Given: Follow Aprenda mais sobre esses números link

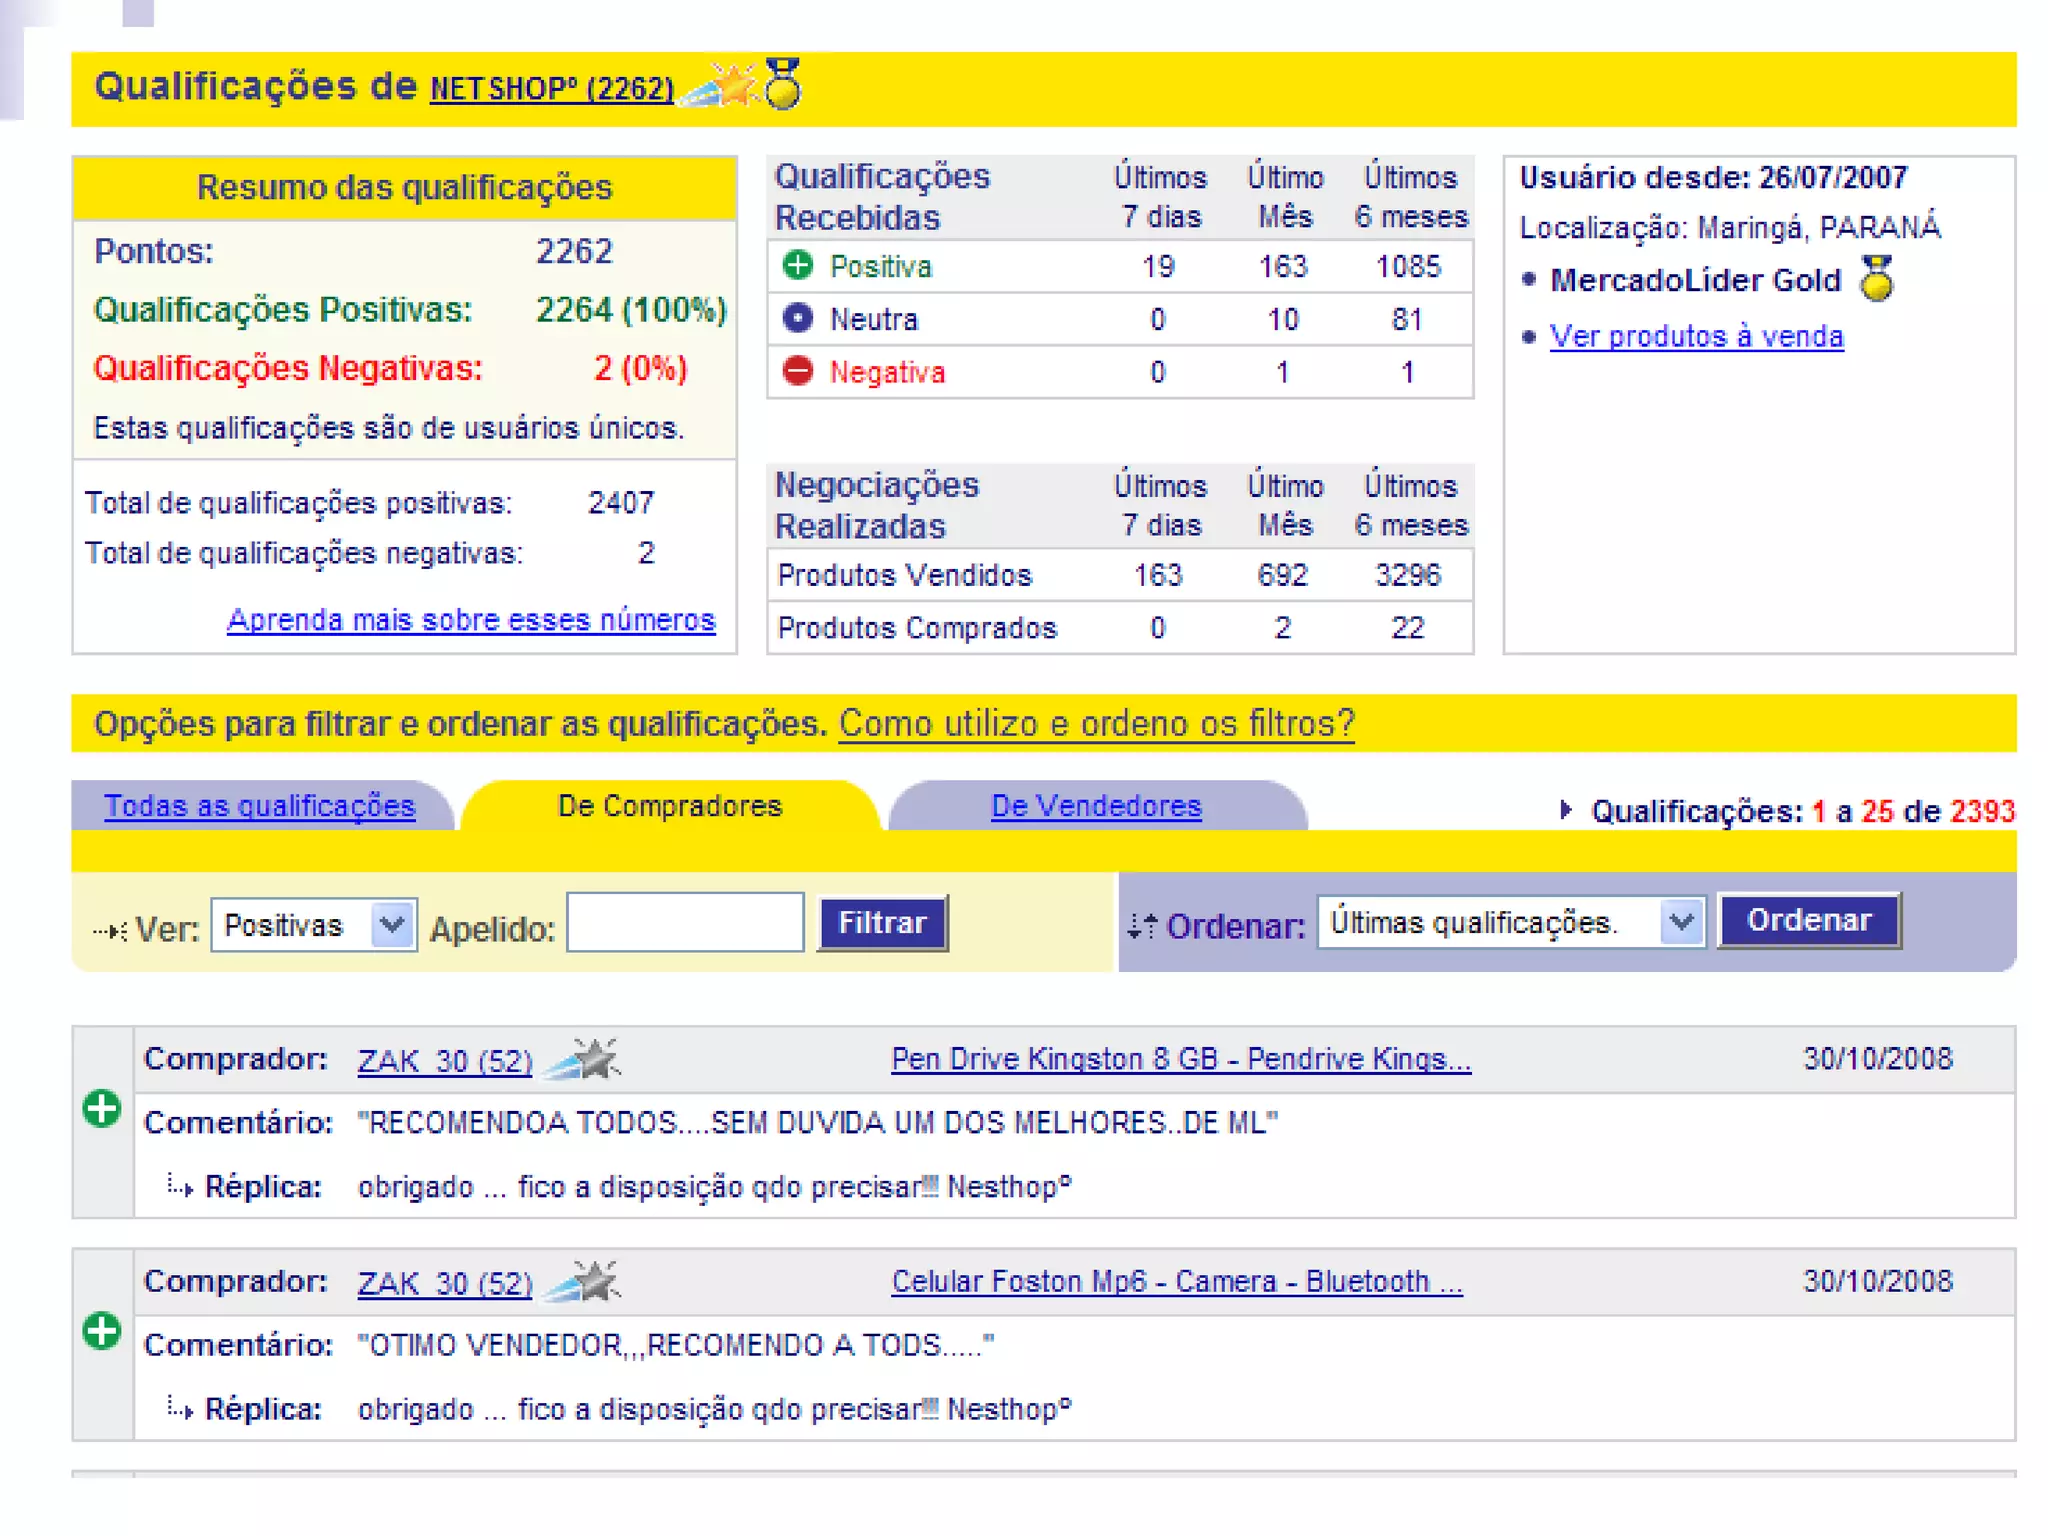Looking at the screenshot, I should [471, 620].
